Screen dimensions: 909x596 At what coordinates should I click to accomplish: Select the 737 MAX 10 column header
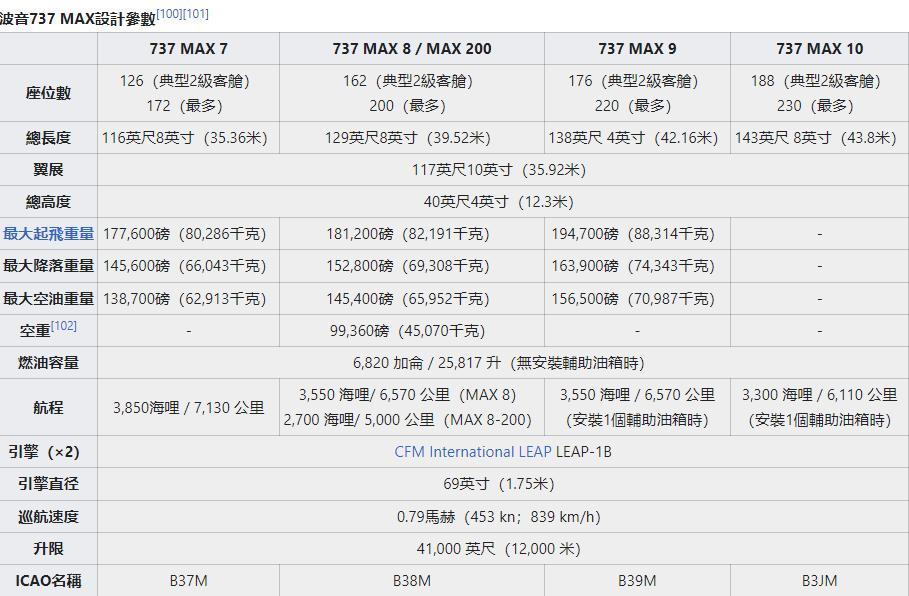(x=820, y=49)
